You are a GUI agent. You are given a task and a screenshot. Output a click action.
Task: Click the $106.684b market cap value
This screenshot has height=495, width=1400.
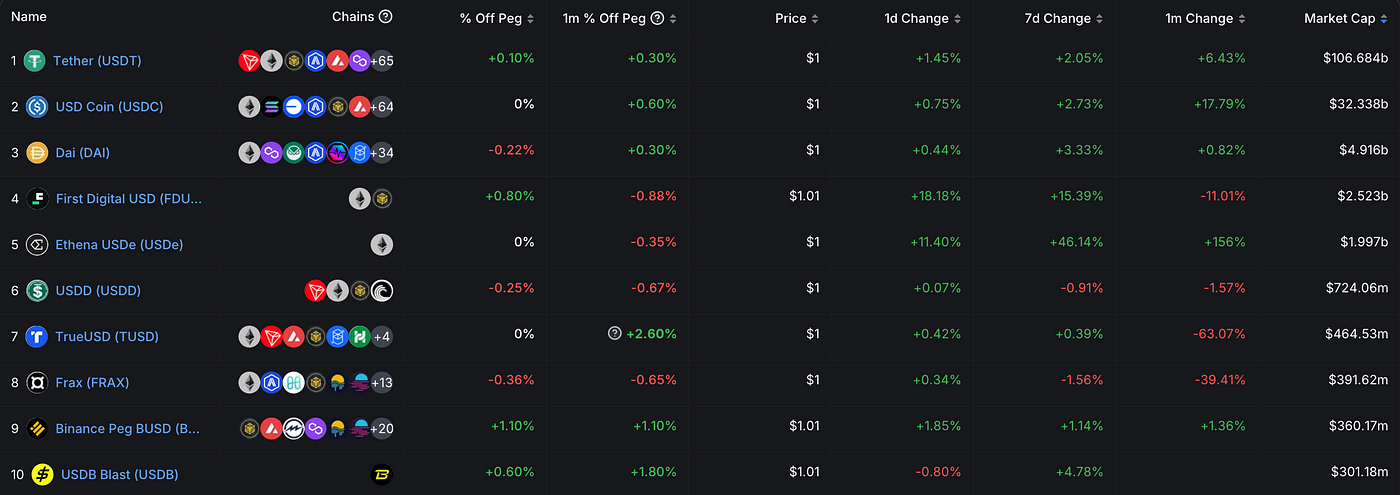(1355, 59)
